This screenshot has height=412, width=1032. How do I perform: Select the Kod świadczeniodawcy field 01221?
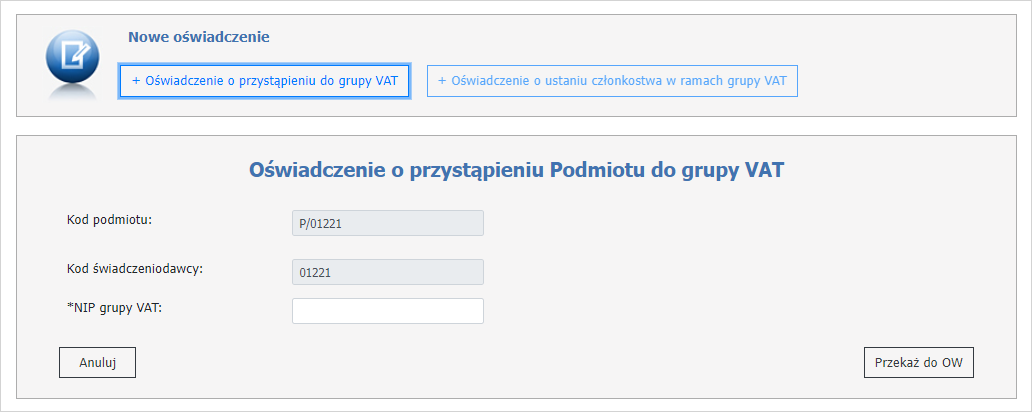[387, 272]
